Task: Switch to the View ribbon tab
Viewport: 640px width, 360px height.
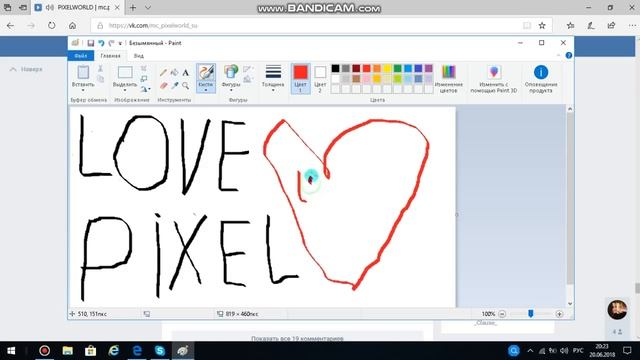Action: [139, 56]
